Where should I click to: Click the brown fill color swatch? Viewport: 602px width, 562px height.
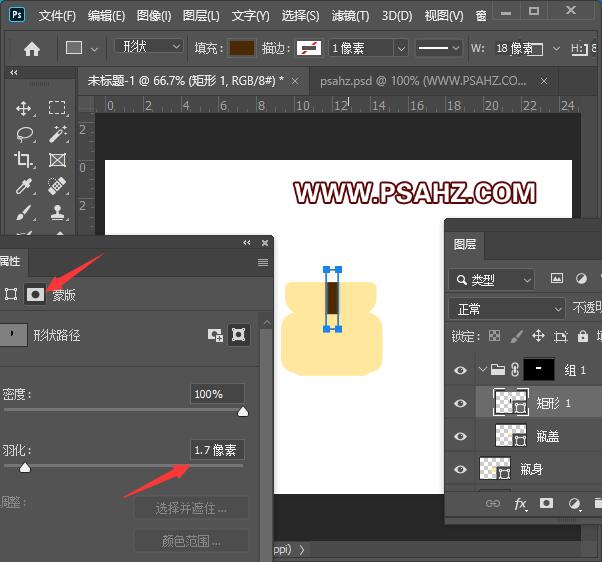(x=242, y=48)
